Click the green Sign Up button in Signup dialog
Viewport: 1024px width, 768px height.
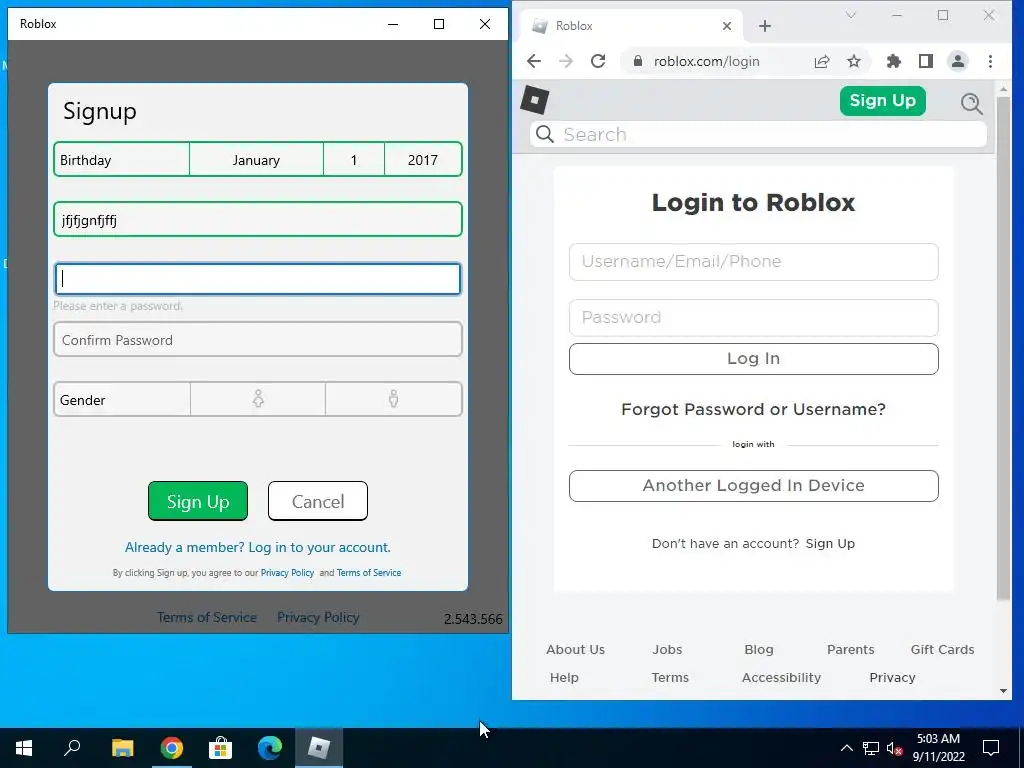tap(198, 501)
